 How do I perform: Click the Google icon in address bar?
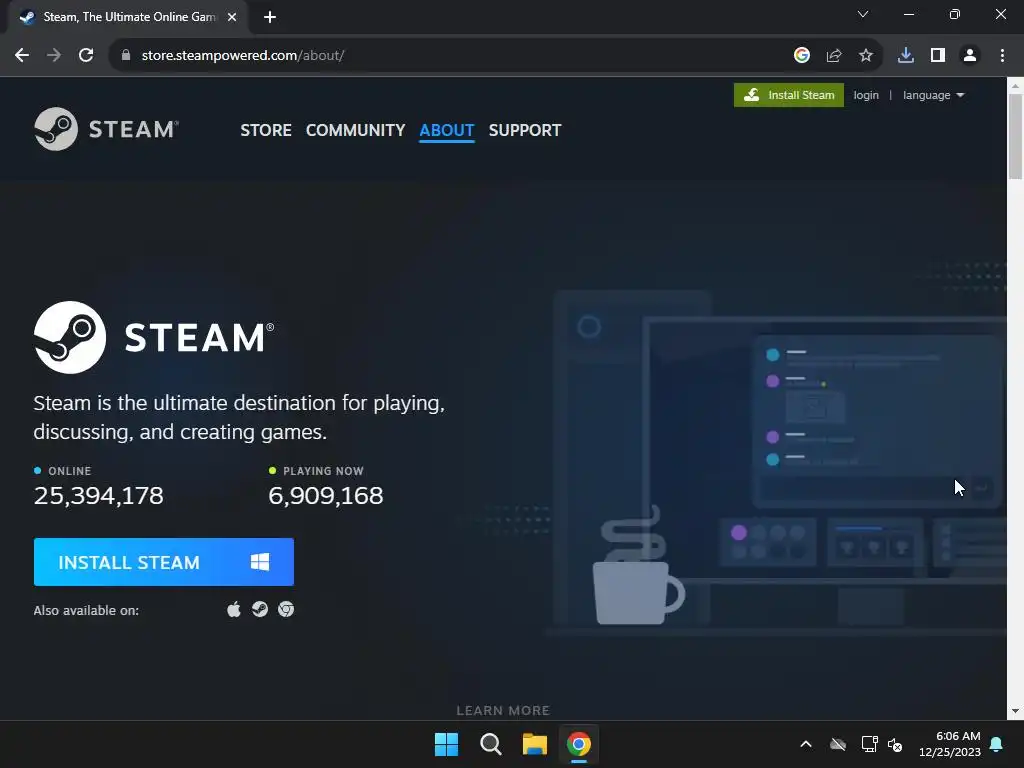[x=802, y=56]
